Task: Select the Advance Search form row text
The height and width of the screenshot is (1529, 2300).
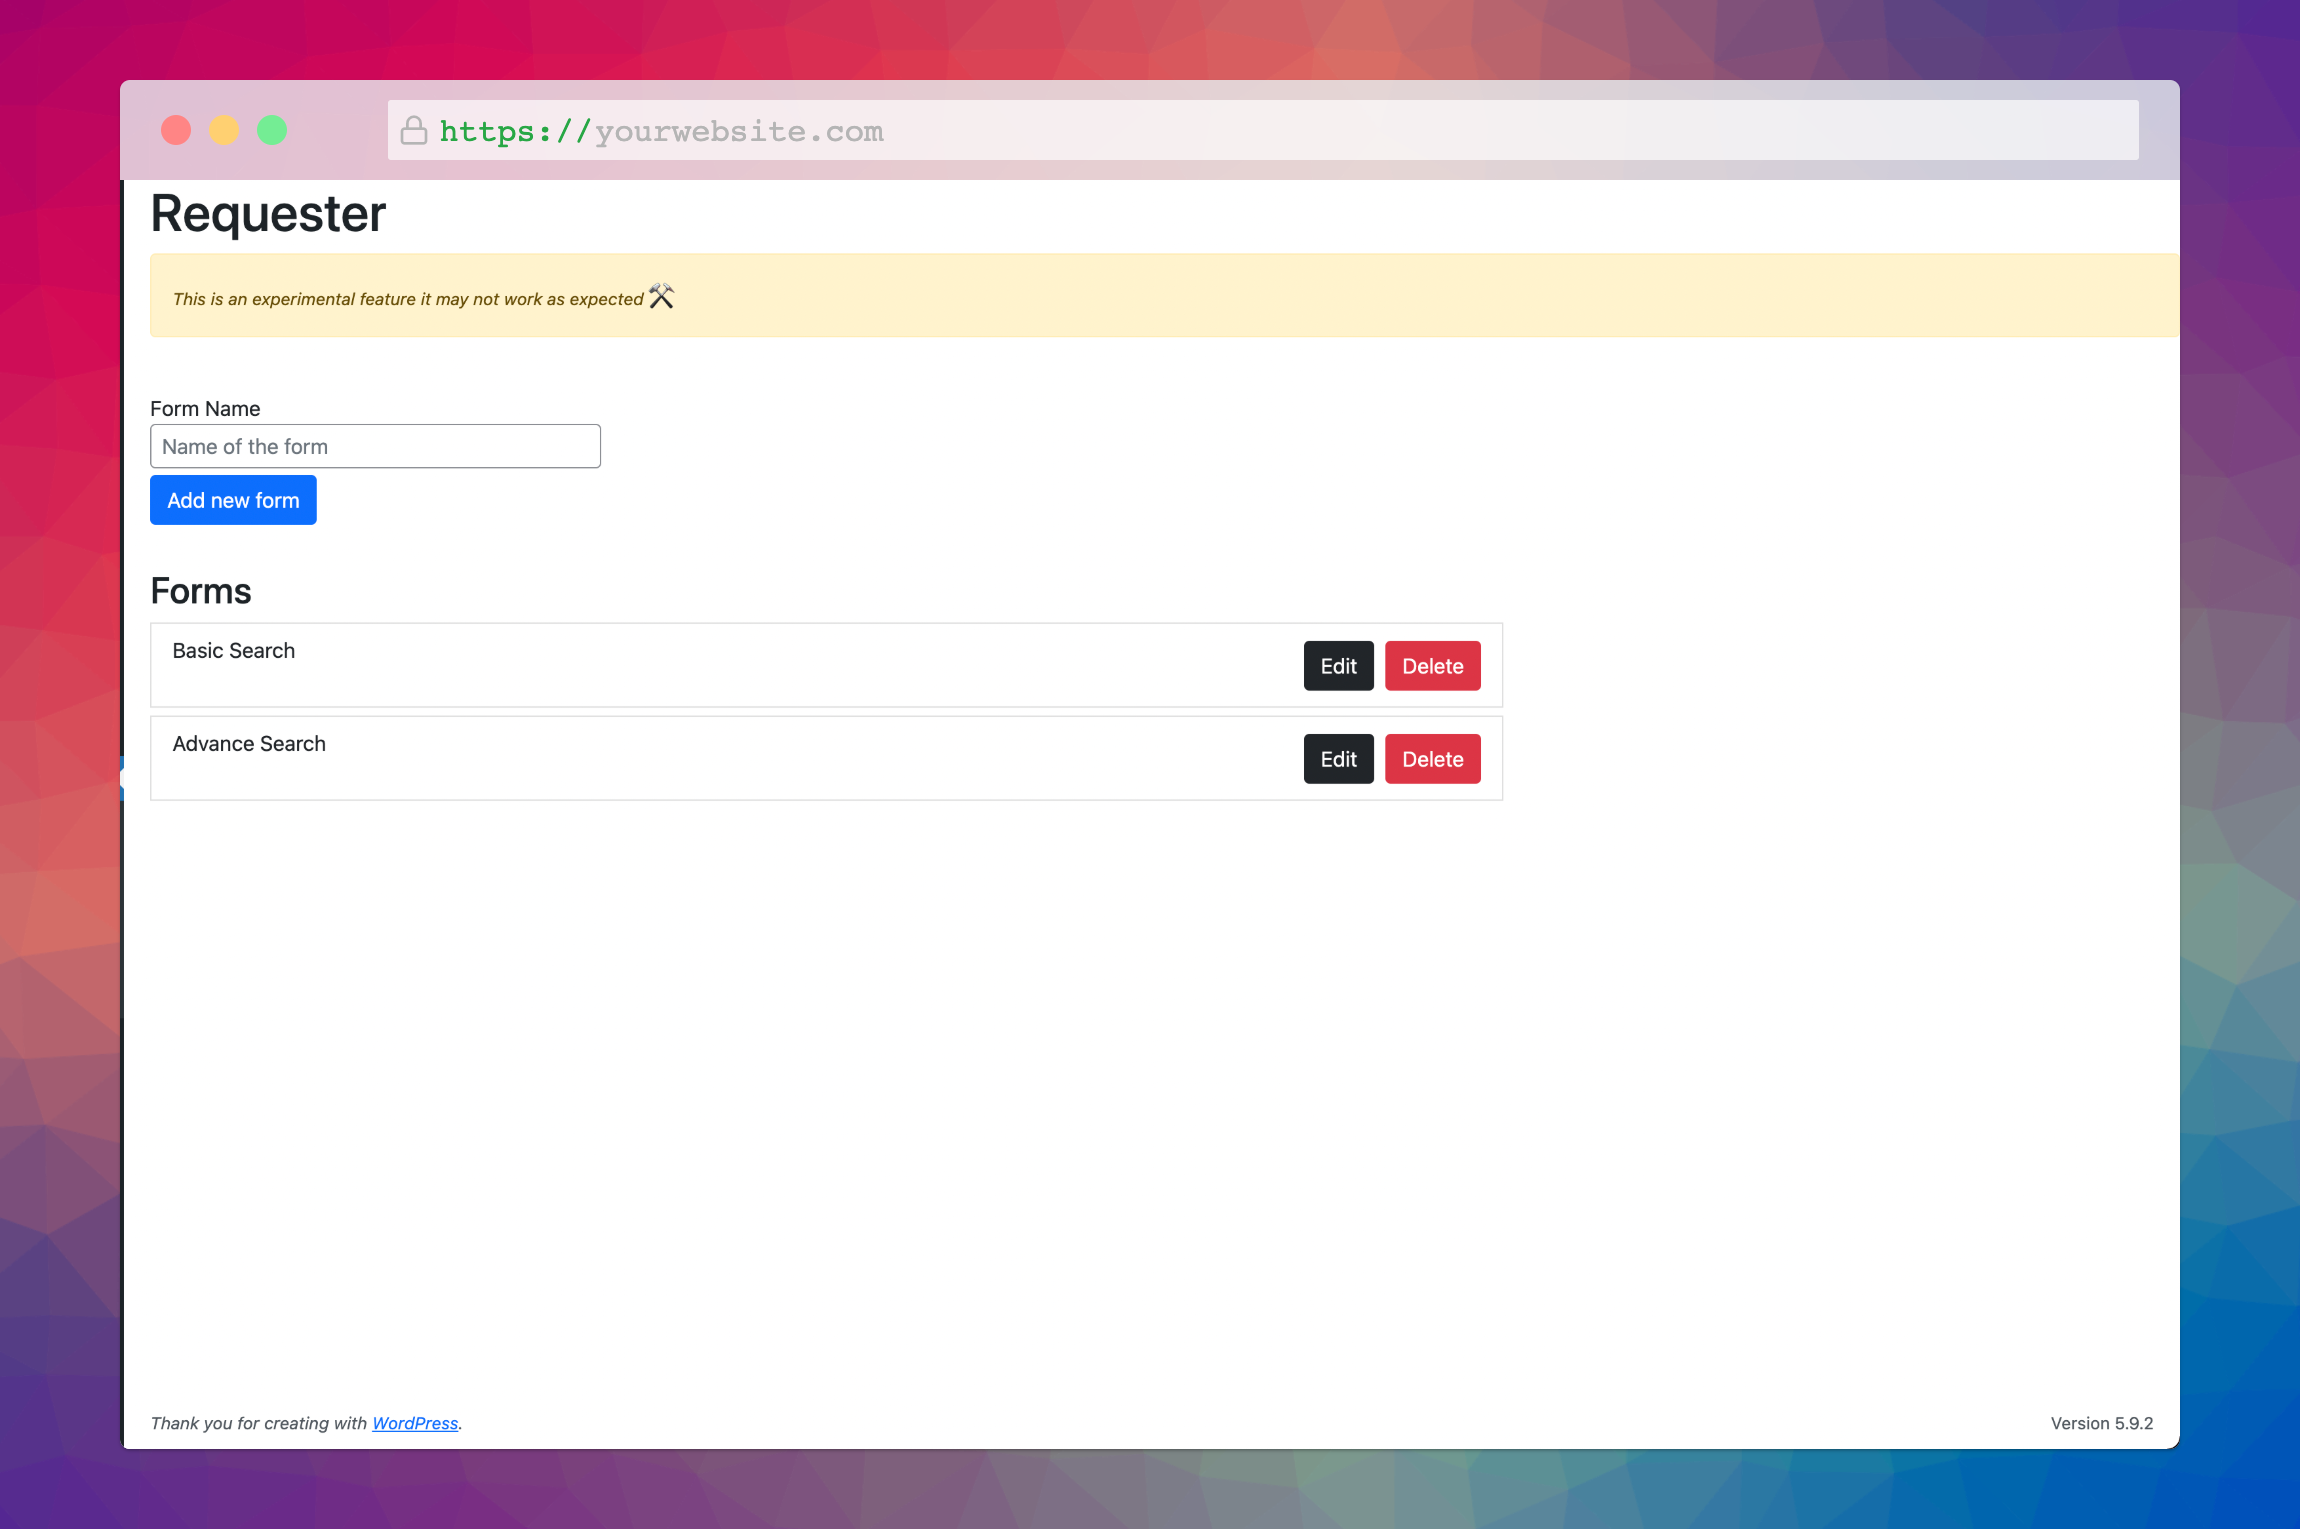Action: [x=249, y=744]
